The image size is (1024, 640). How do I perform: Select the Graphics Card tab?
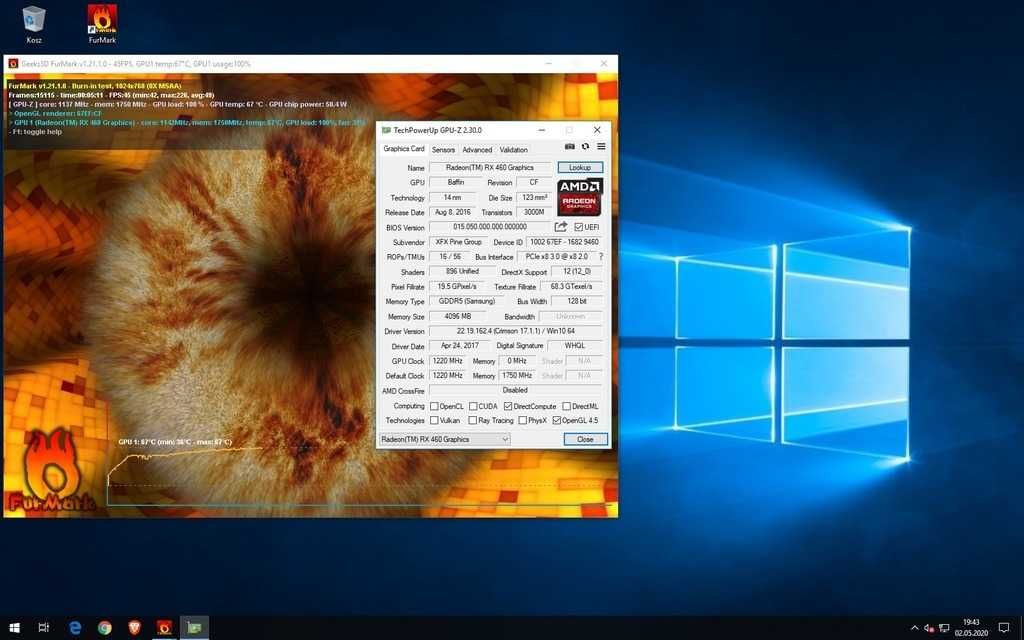pos(404,149)
